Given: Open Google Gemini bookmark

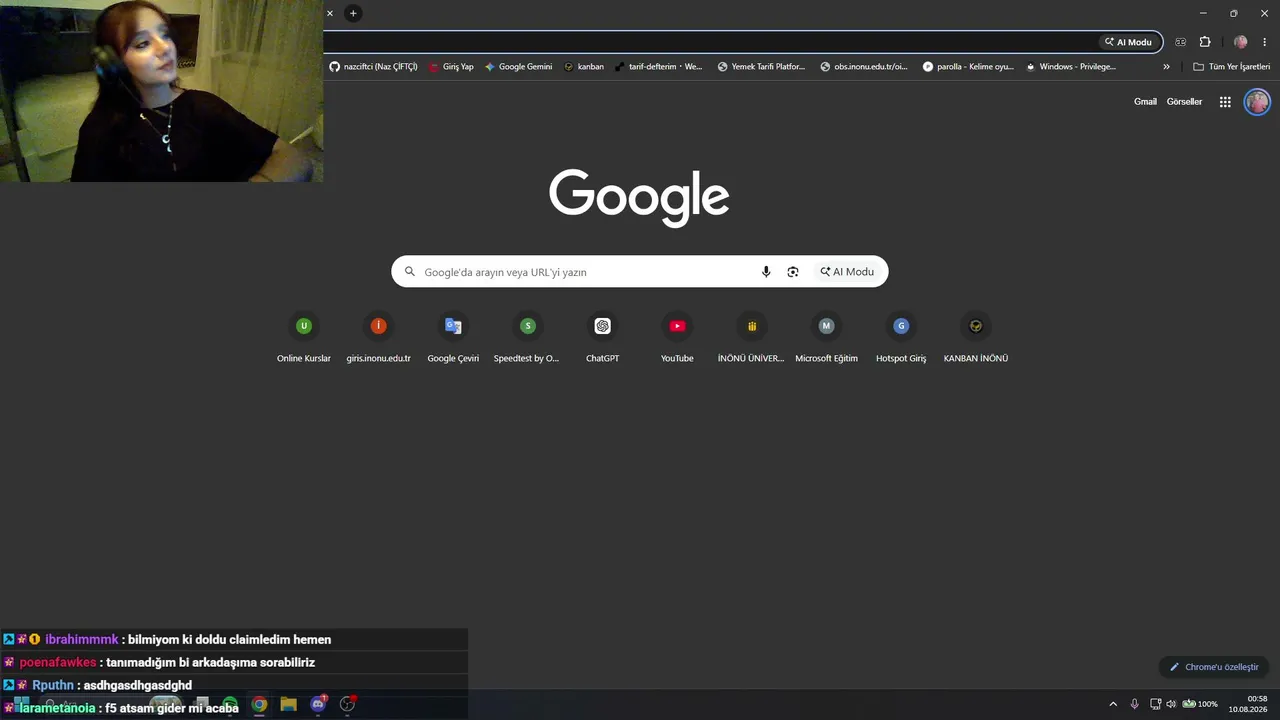Looking at the screenshot, I should (518, 67).
